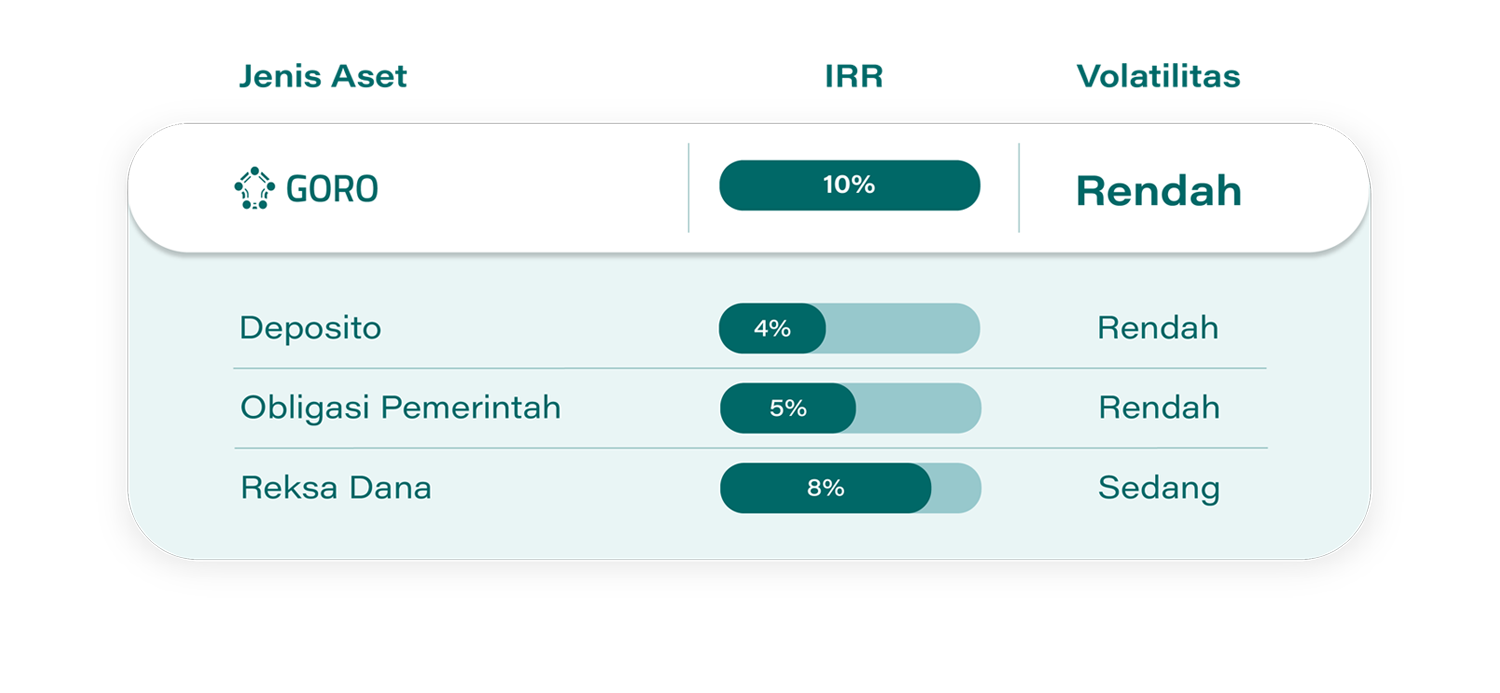Open the cut-off header tab above GORO logo

pyautogui.click(x=323, y=80)
